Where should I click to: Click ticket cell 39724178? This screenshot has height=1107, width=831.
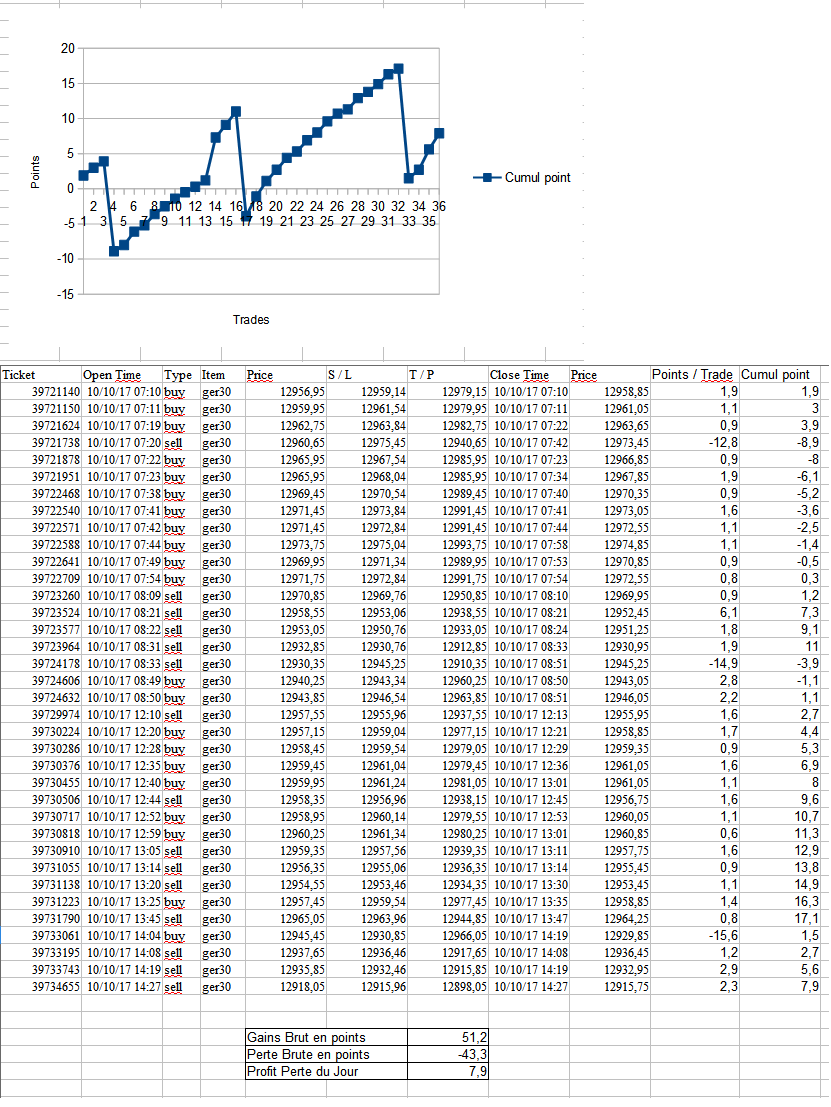click(x=41, y=664)
